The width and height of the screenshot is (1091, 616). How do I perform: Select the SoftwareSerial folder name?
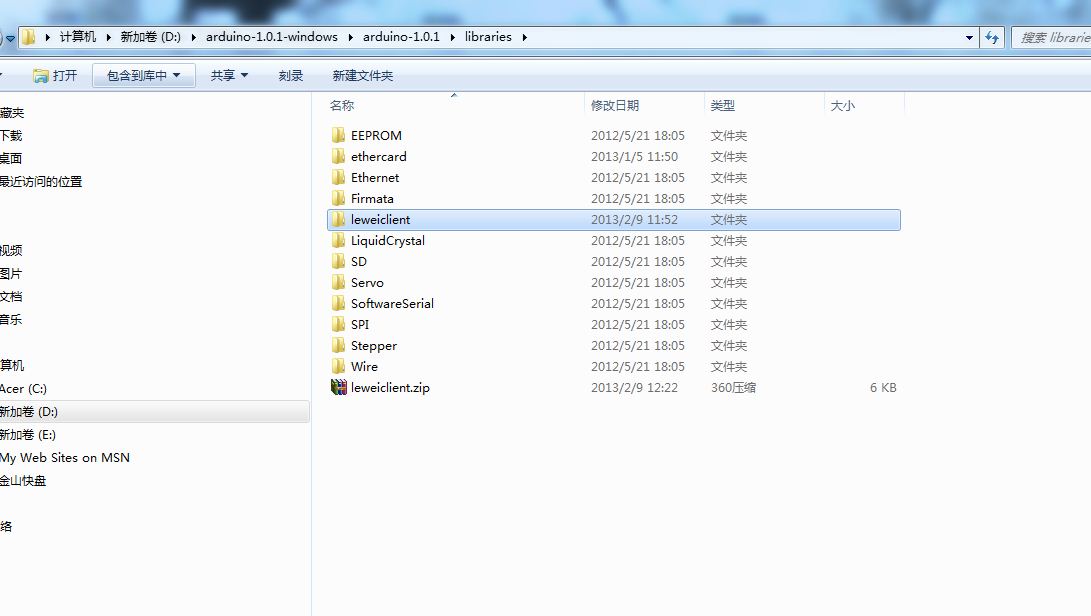click(392, 303)
